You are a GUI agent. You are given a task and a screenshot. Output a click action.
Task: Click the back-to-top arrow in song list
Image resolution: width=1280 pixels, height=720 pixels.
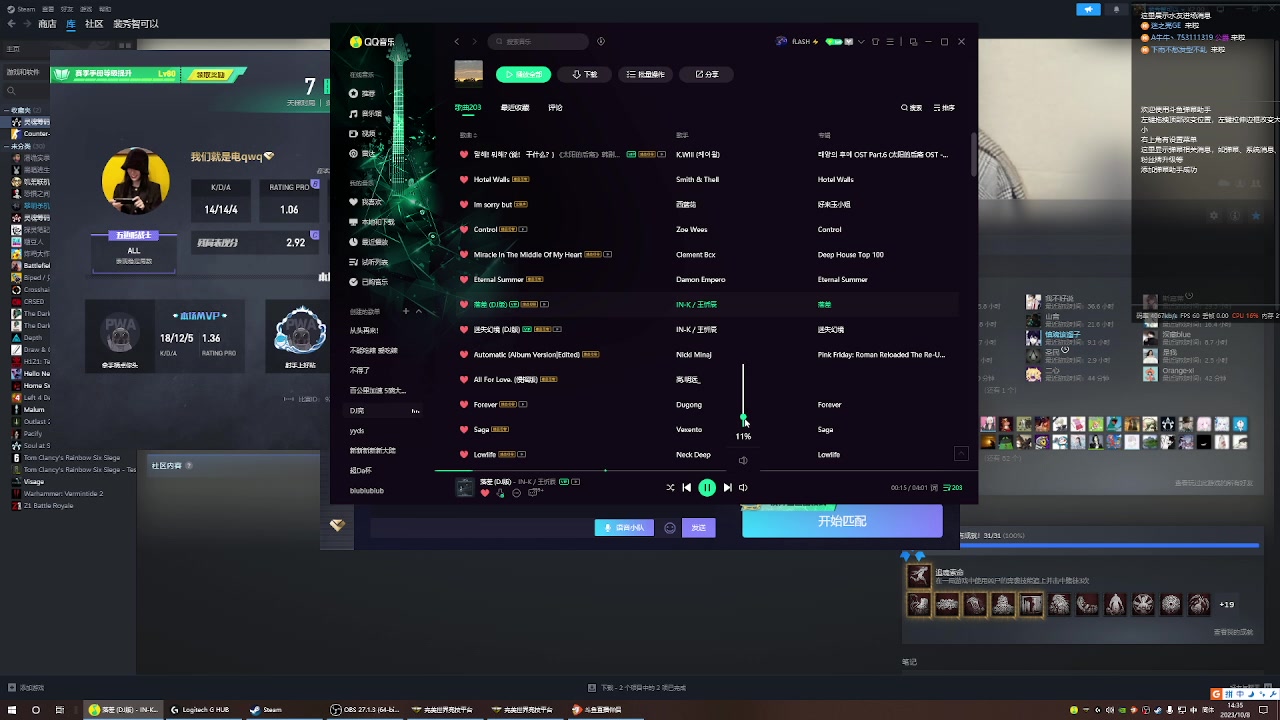pyautogui.click(x=961, y=454)
